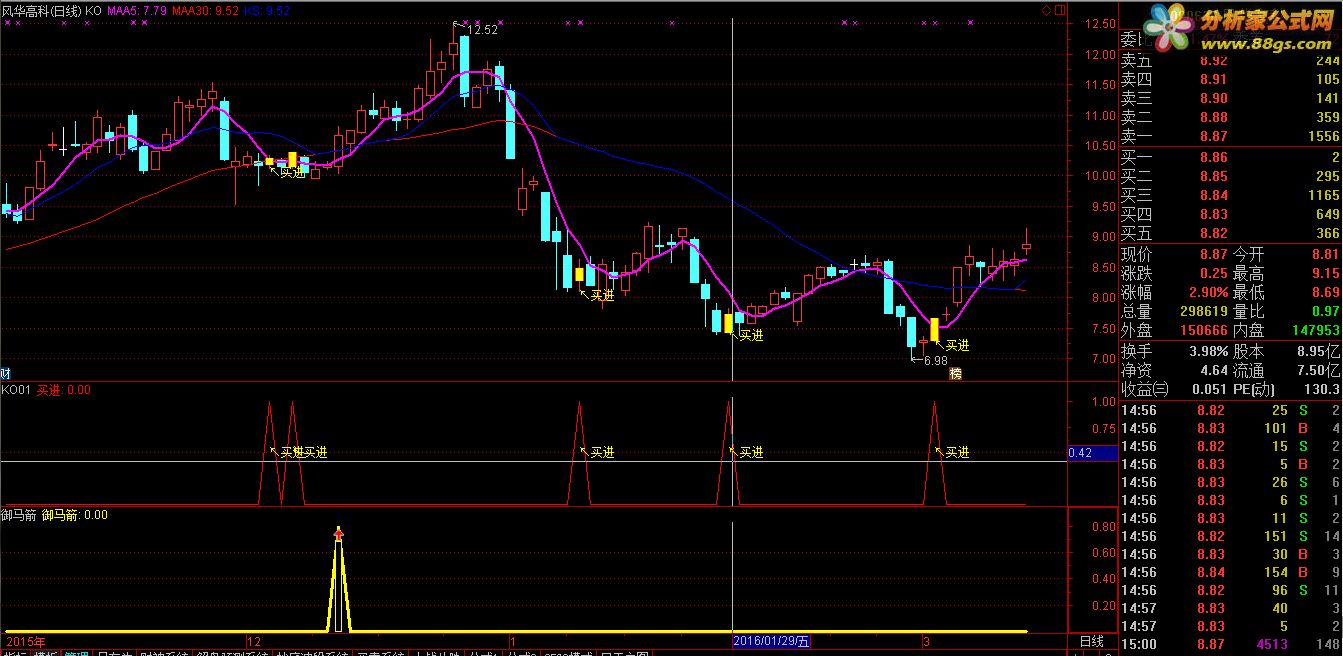Click the 收益(三) 0.051 value
This screenshot has height=656, width=1343.
tap(1211, 389)
